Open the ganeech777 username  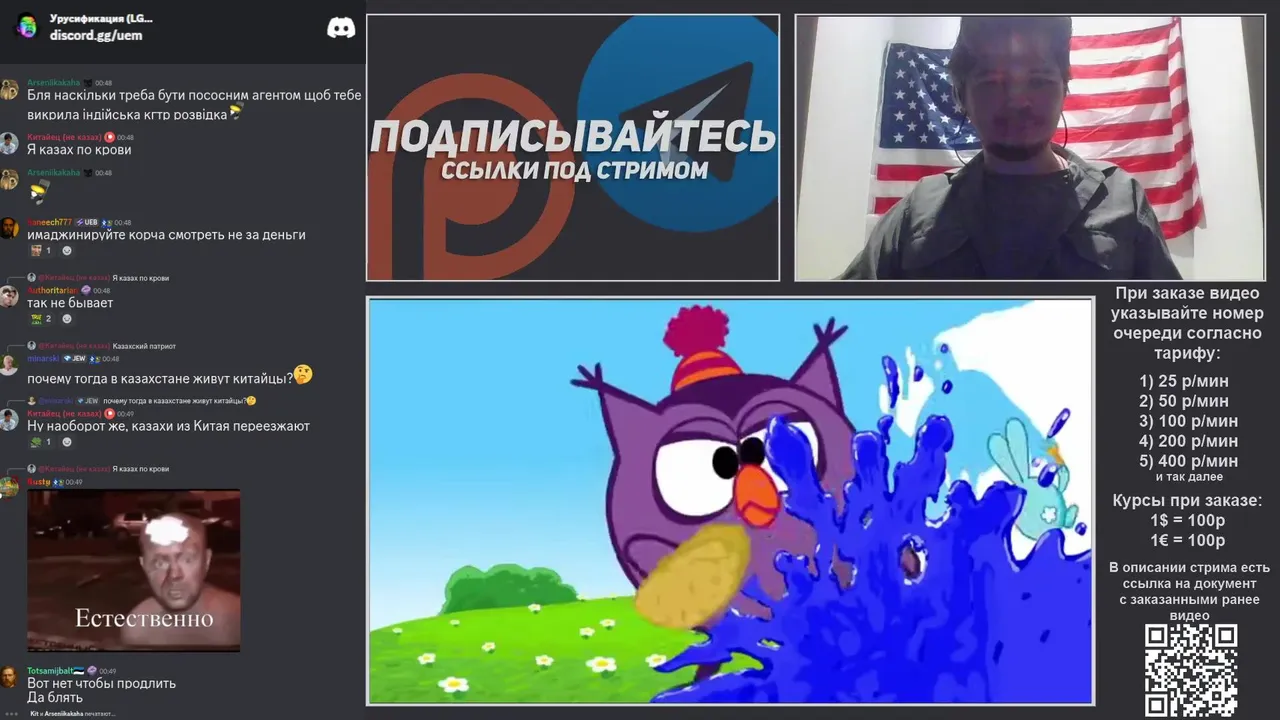click(x=49, y=222)
